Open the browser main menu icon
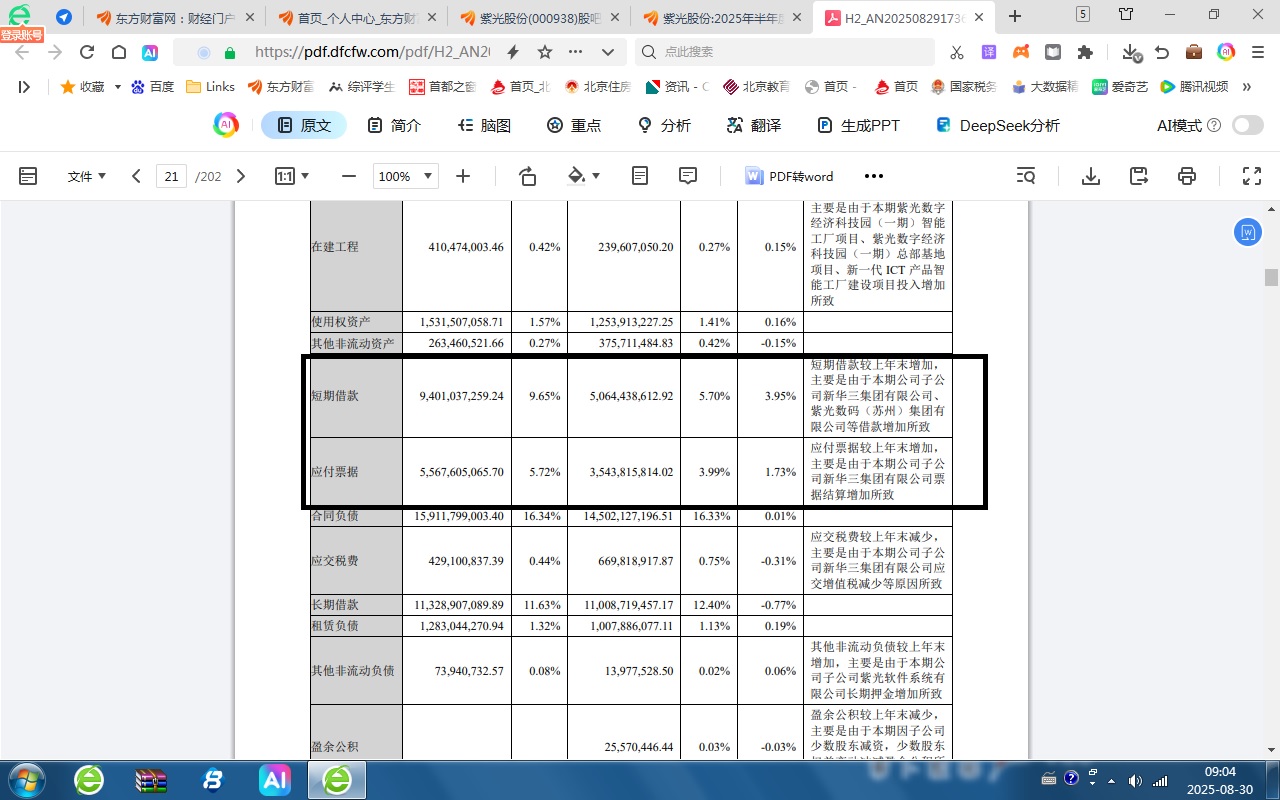The image size is (1280, 800). tap(1258, 53)
